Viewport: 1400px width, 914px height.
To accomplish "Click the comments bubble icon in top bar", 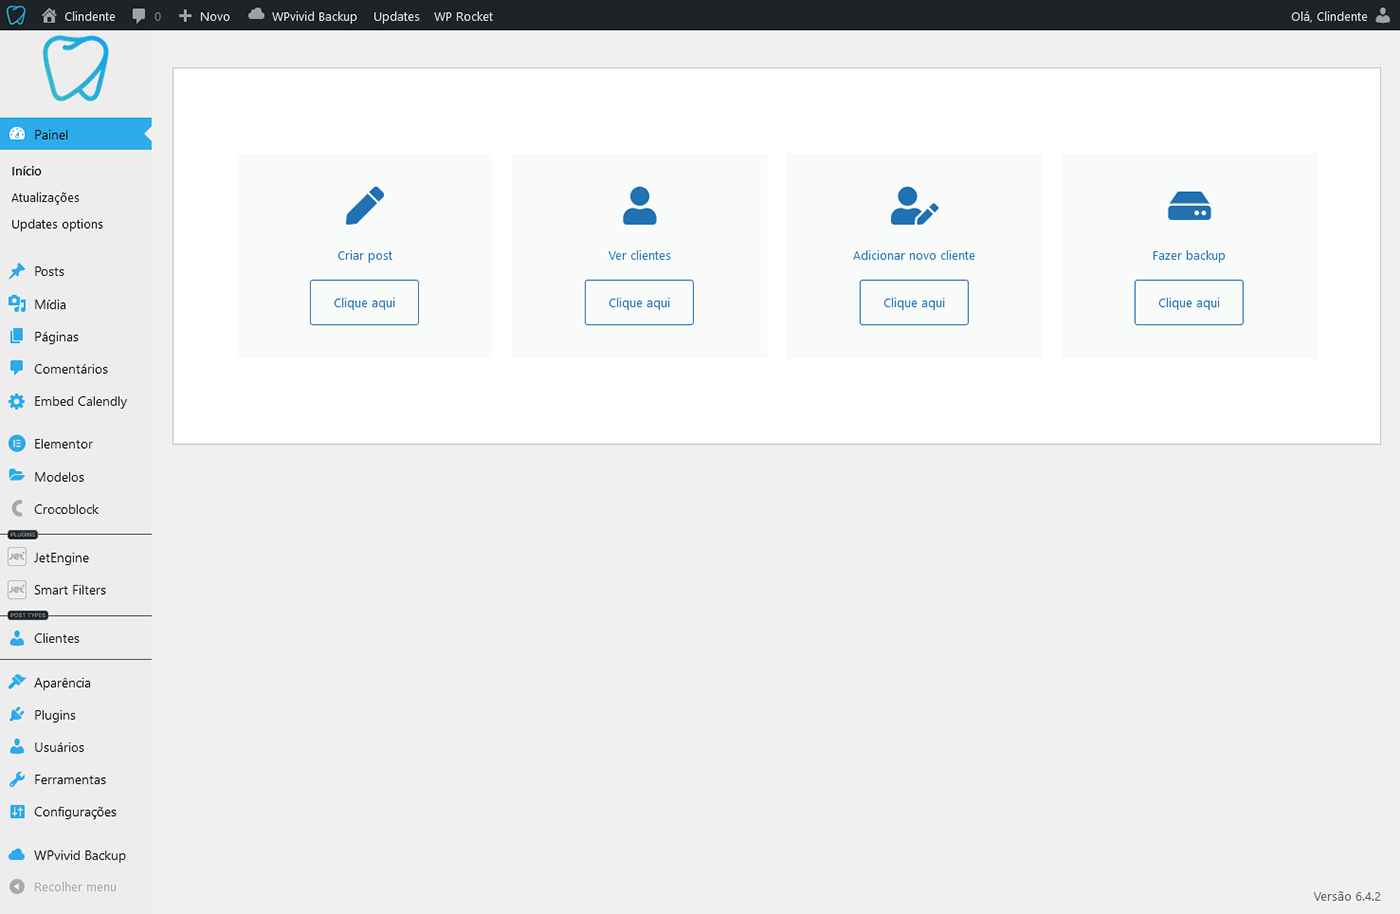I will (x=139, y=16).
